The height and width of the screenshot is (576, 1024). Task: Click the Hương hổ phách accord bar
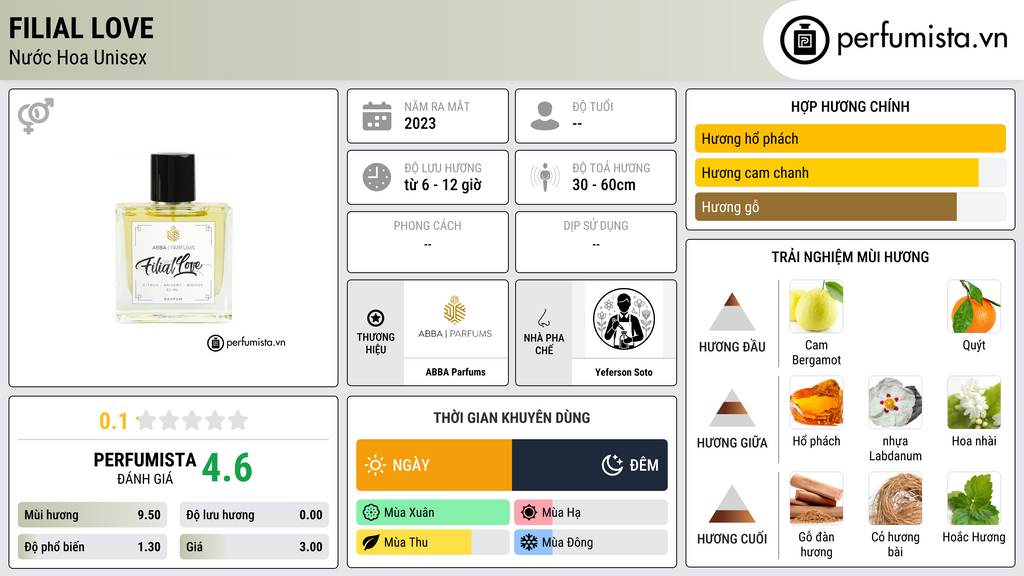(850, 138)
